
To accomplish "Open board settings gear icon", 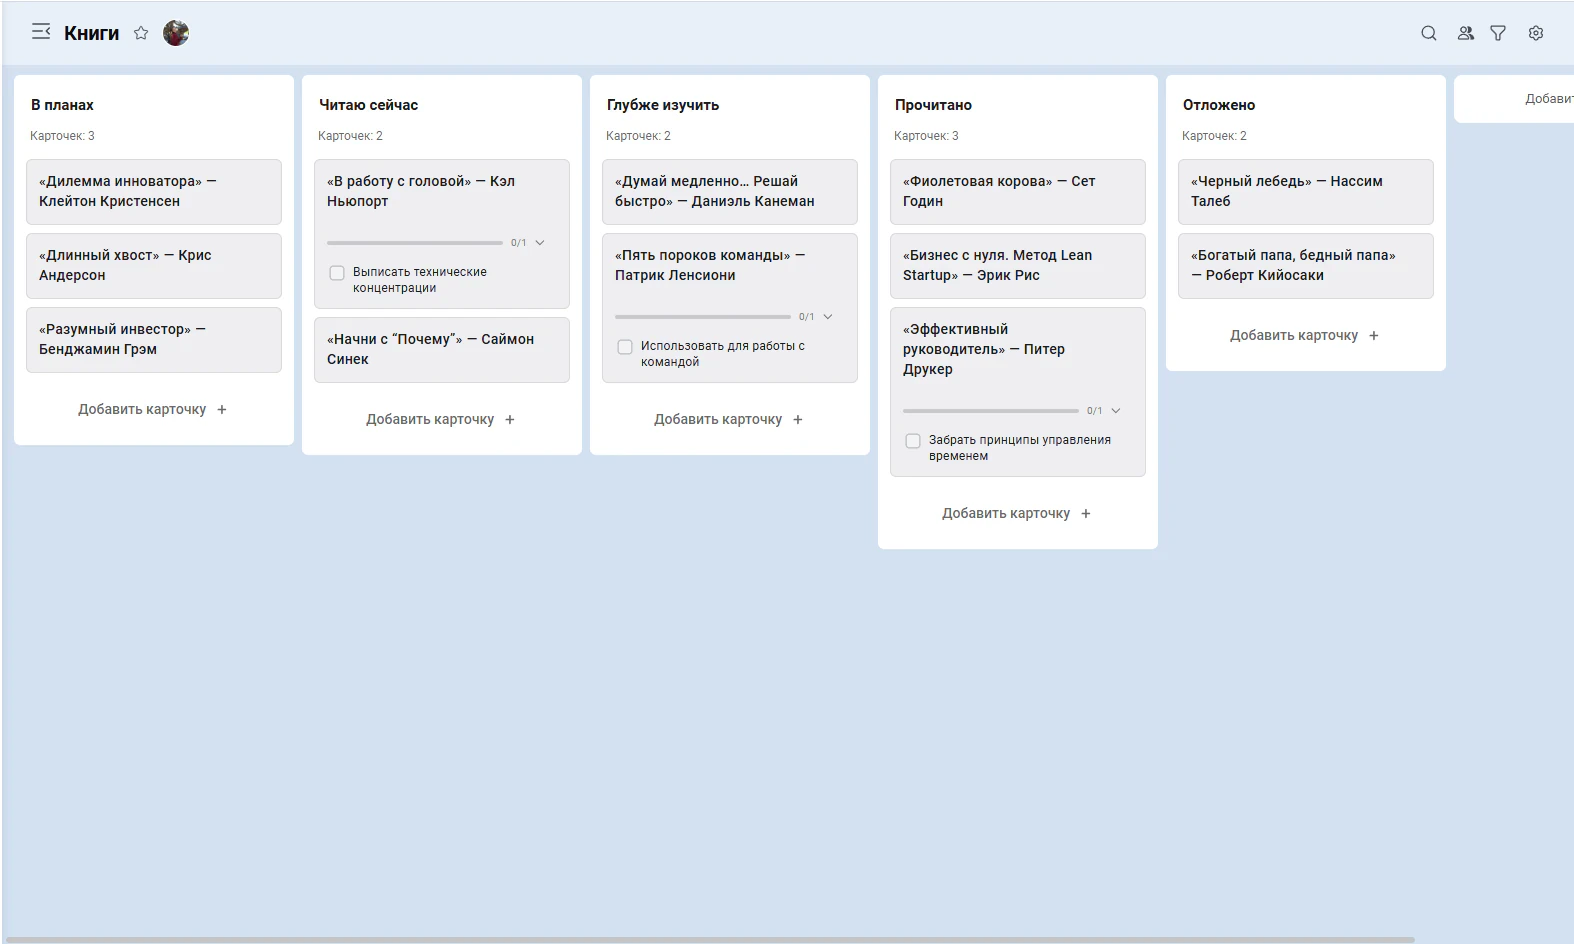I will click(x=1536, y=33).
